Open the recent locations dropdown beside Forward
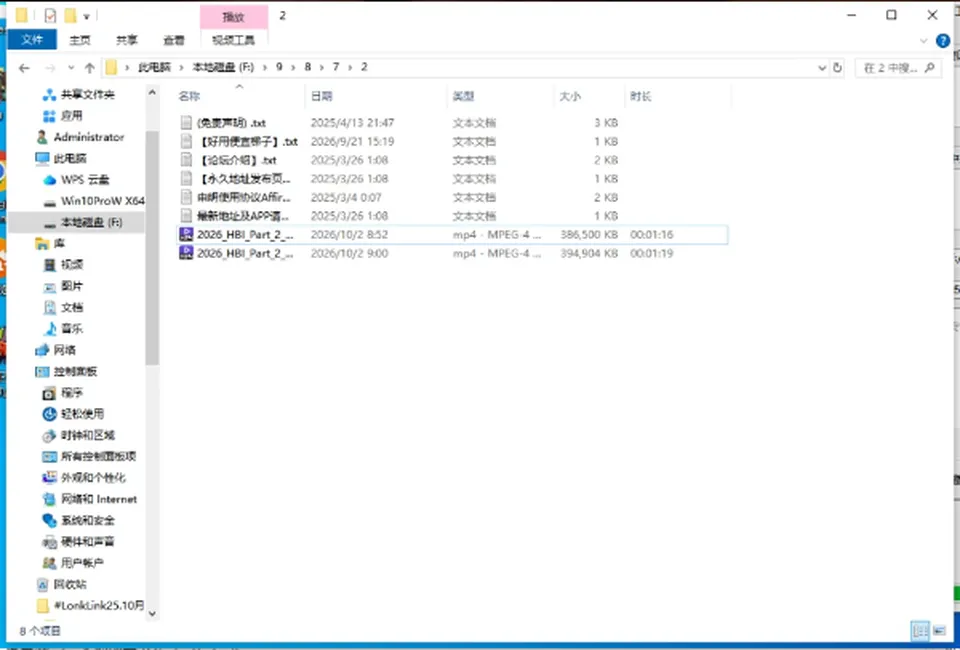Image resolution: width=960 pixels, height=650 pixels. coord(71,68)
